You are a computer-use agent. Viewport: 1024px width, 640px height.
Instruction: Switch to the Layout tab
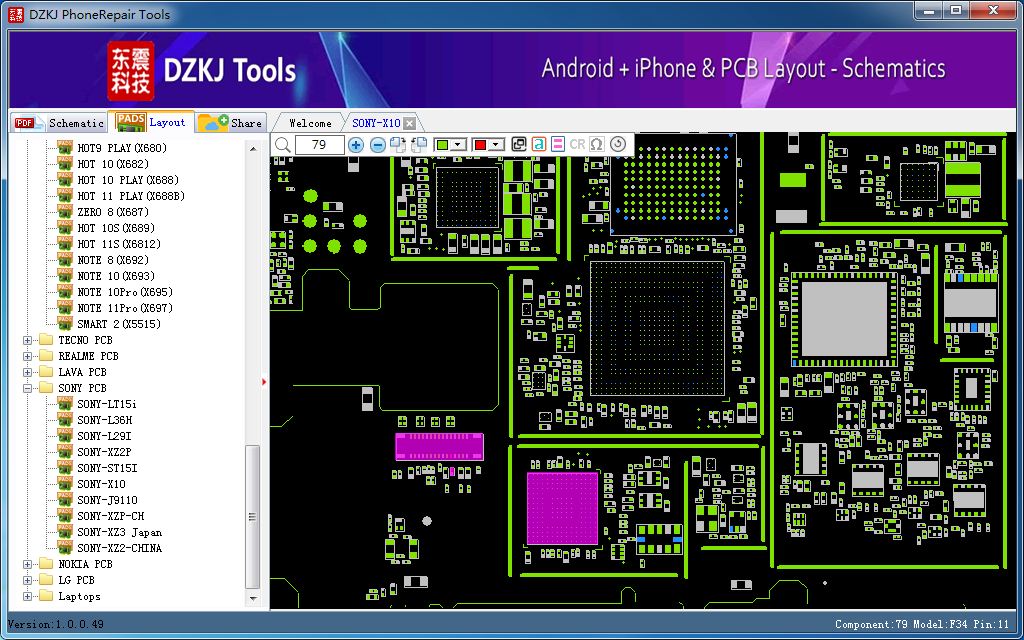tap(152, 121)
